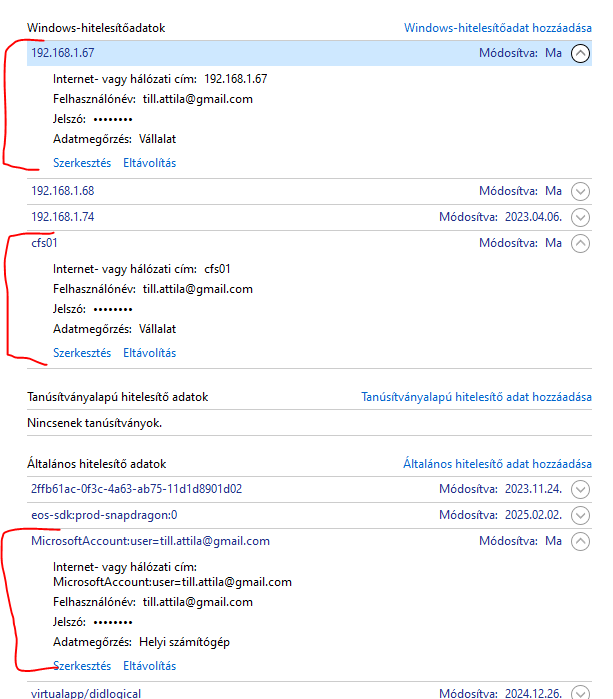Click the Windows-hitelesítőadatok section heading

[x=96, y=28]
